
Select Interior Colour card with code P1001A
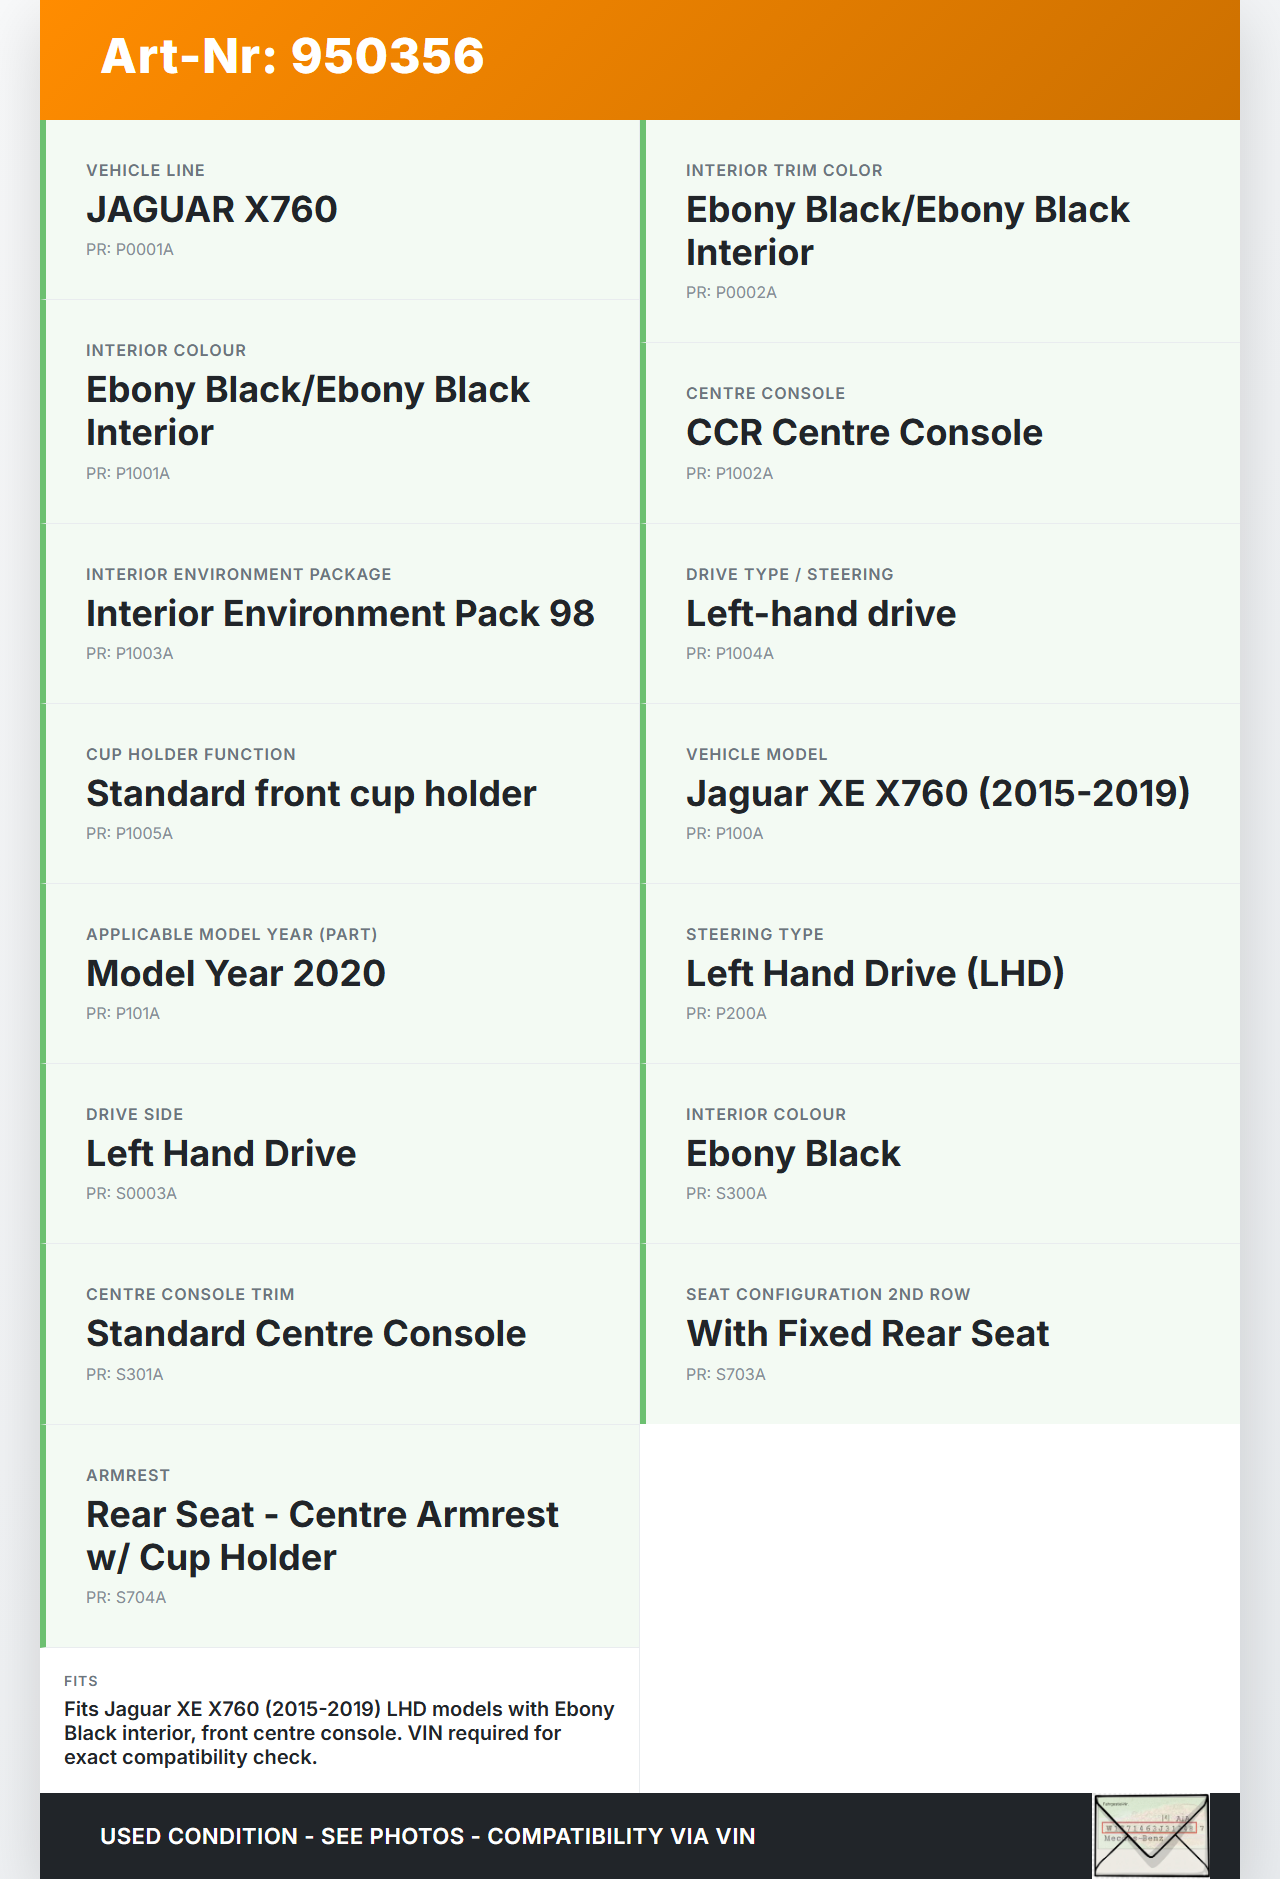coord(342,411)
